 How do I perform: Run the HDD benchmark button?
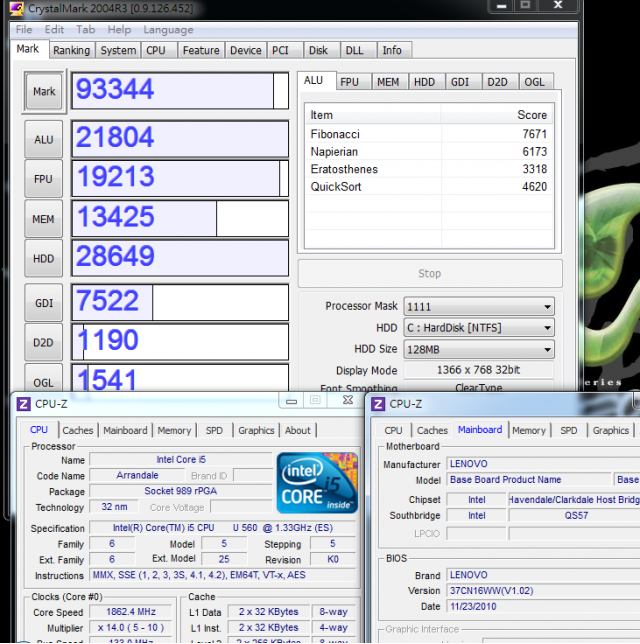point(44,259)
